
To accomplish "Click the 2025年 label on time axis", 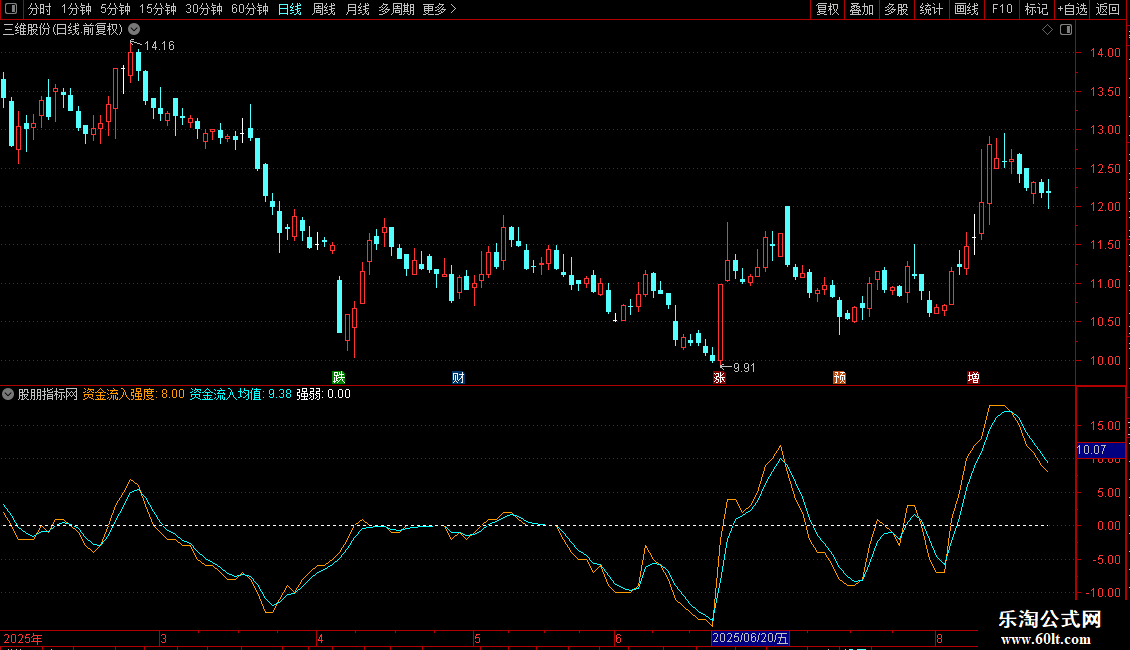I will point(23,638).
